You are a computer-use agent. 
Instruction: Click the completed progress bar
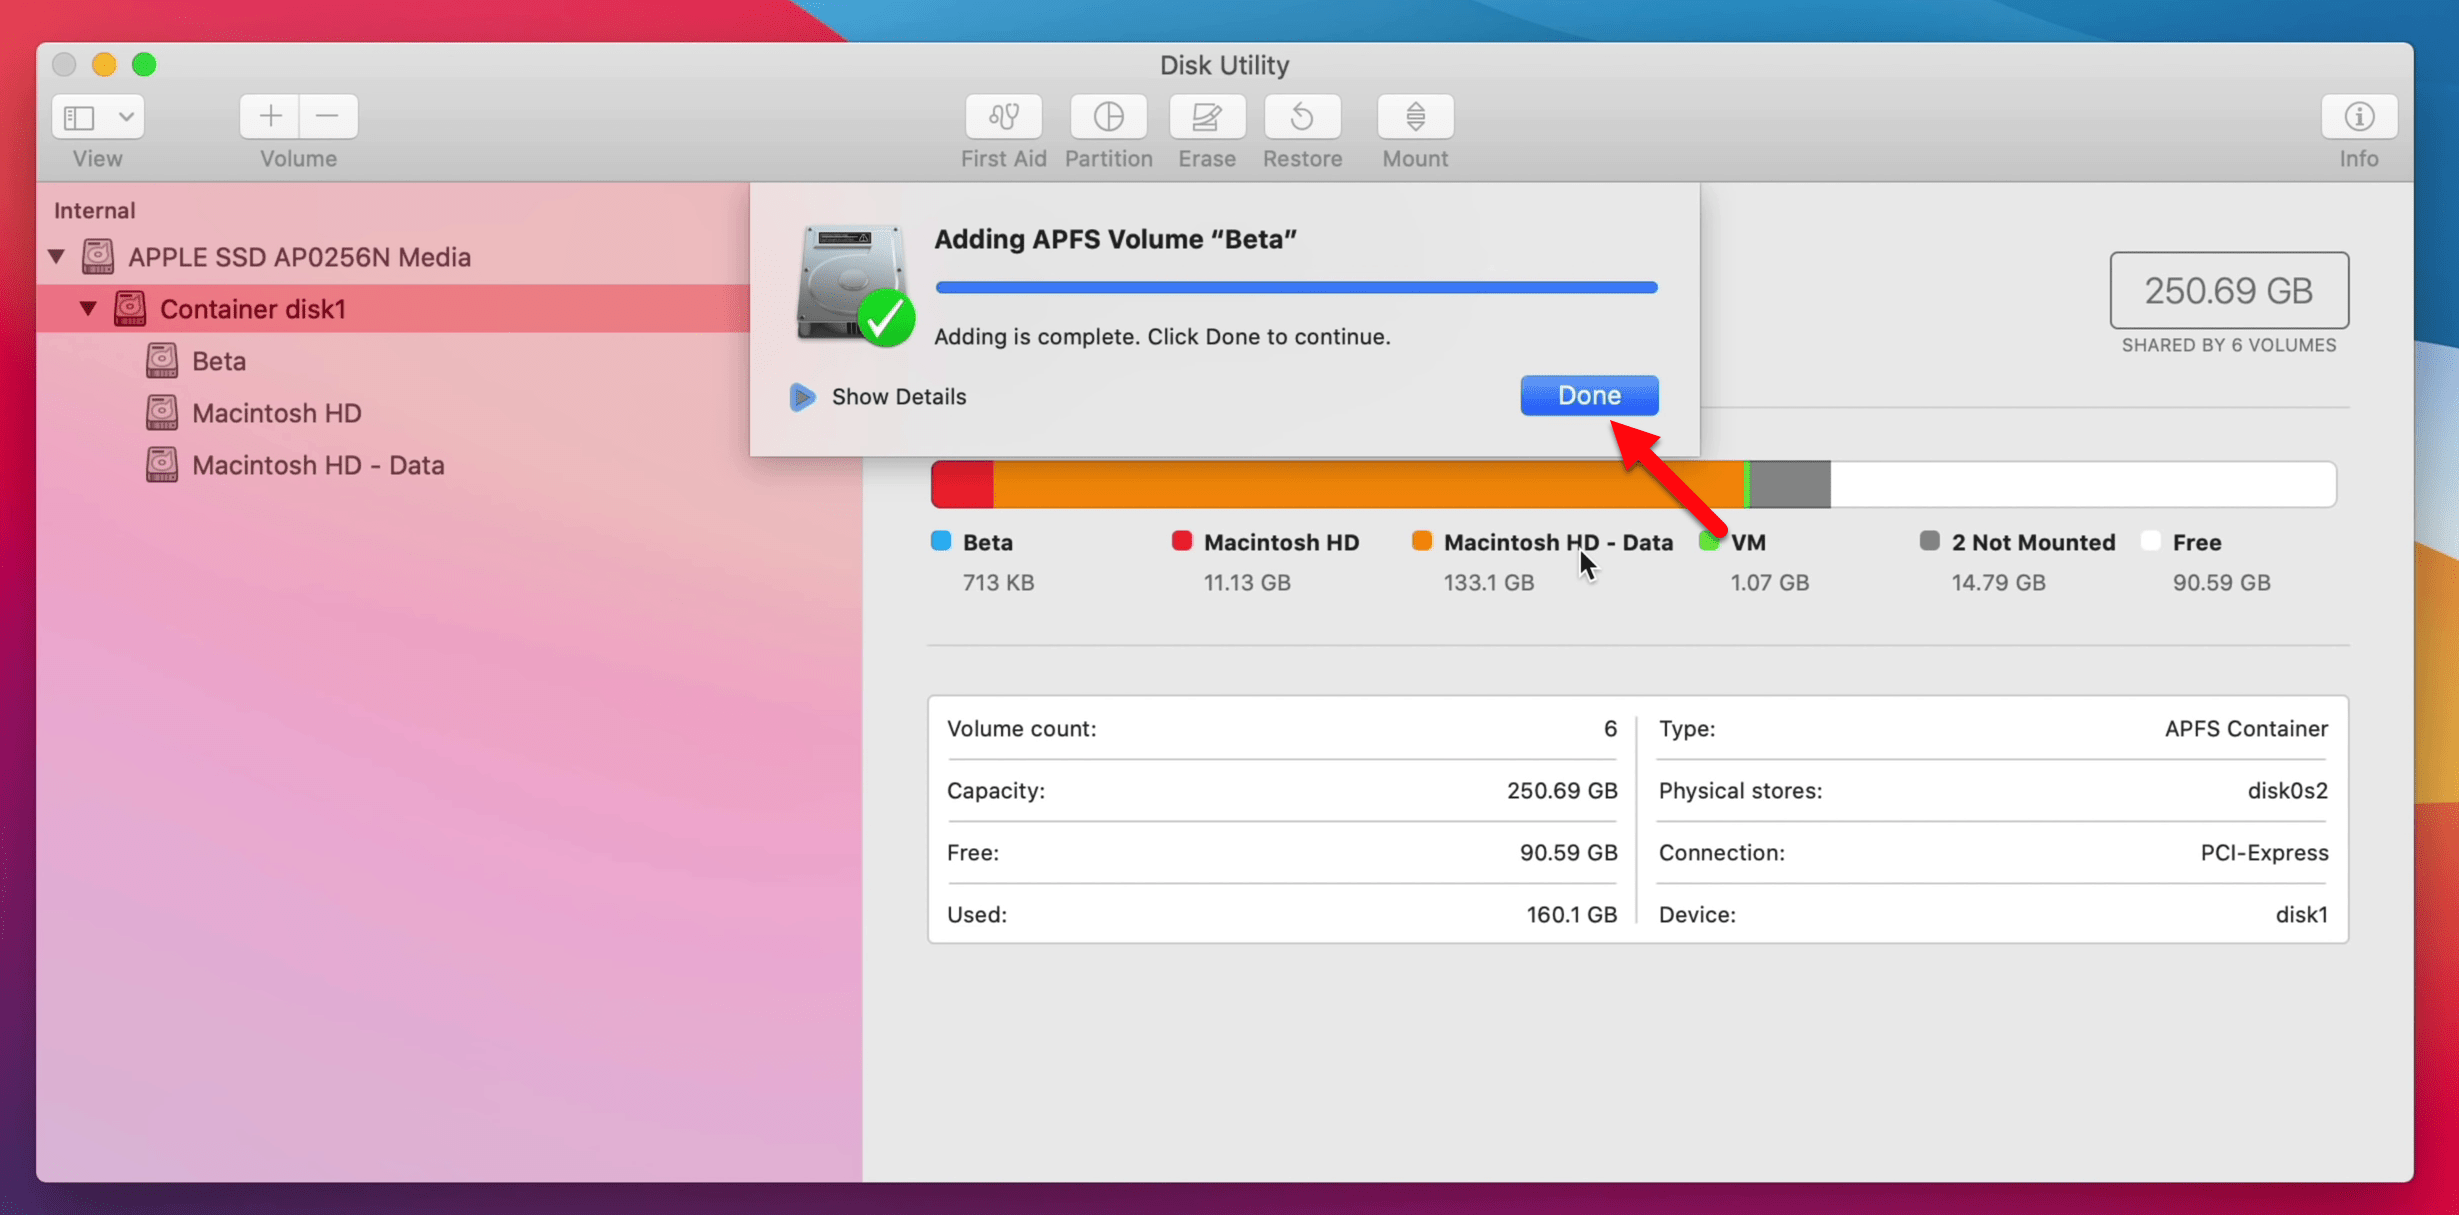pyautogui.click(x=1296, y=288)
